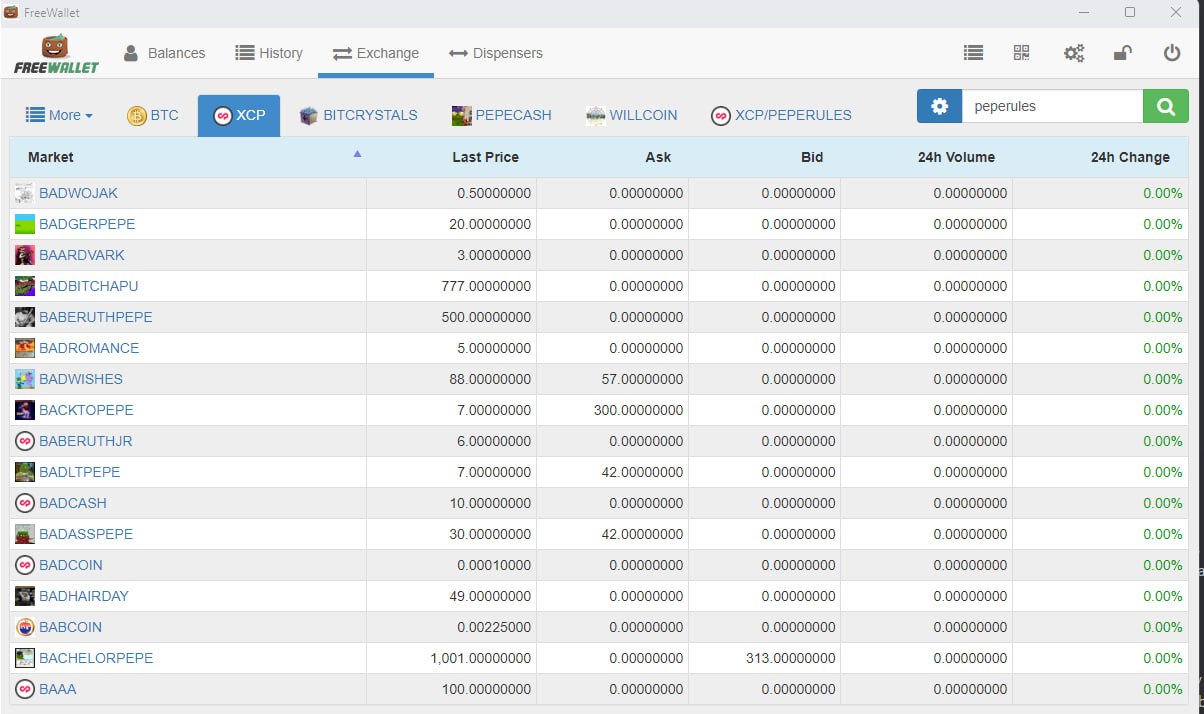This screenshot has width=1204, height=714.
Task: Open the BABERUTHJR market link
Action: coord(86,441)
